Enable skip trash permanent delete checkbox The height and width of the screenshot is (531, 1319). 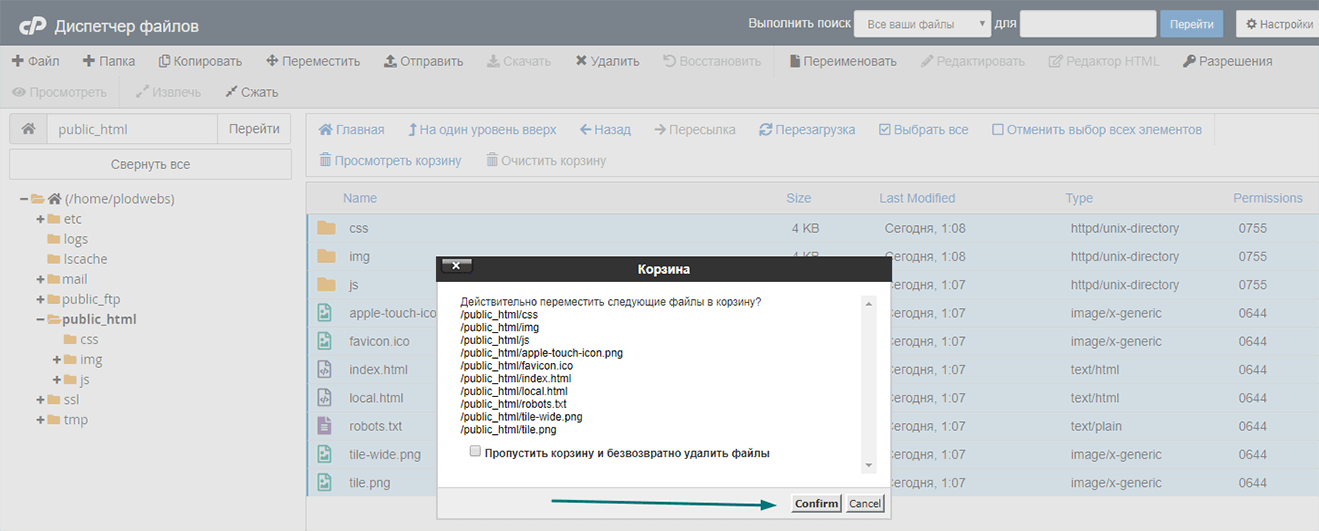coord(475,452)
